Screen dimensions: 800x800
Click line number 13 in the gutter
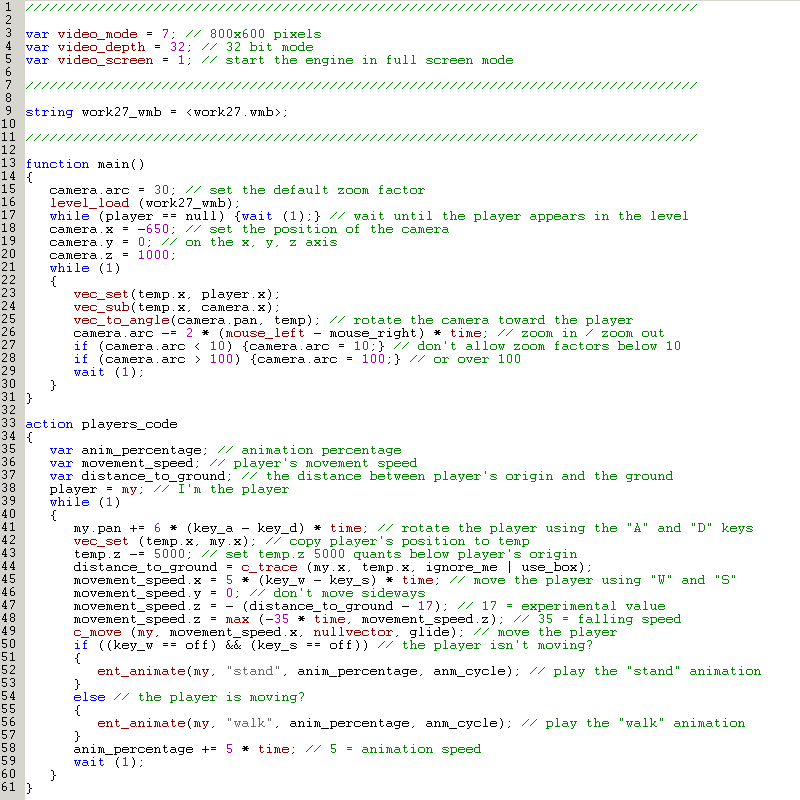(8, 164)
